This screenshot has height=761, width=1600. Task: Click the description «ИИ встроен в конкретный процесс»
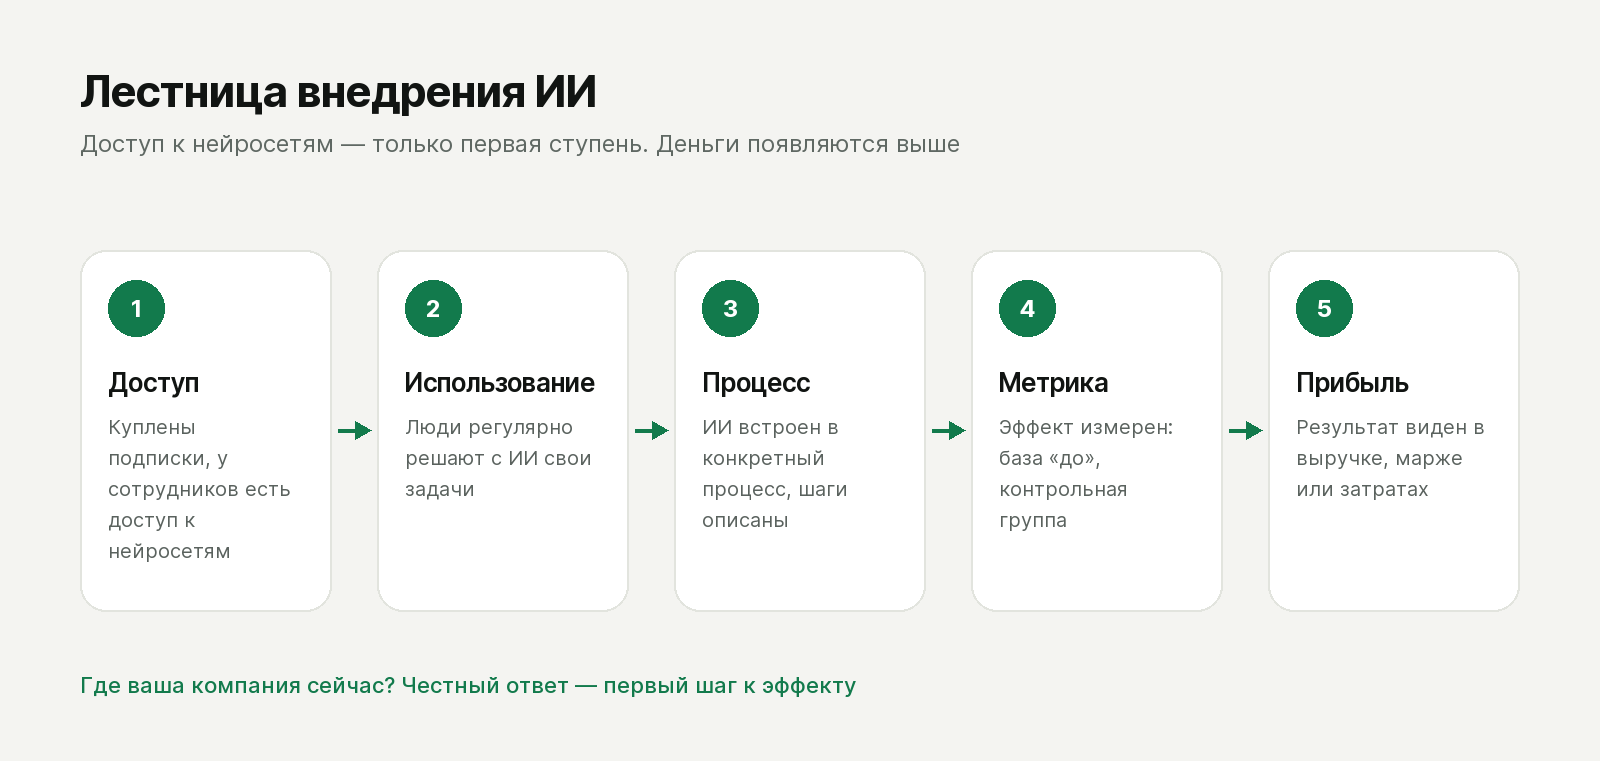tap(775, 473)
